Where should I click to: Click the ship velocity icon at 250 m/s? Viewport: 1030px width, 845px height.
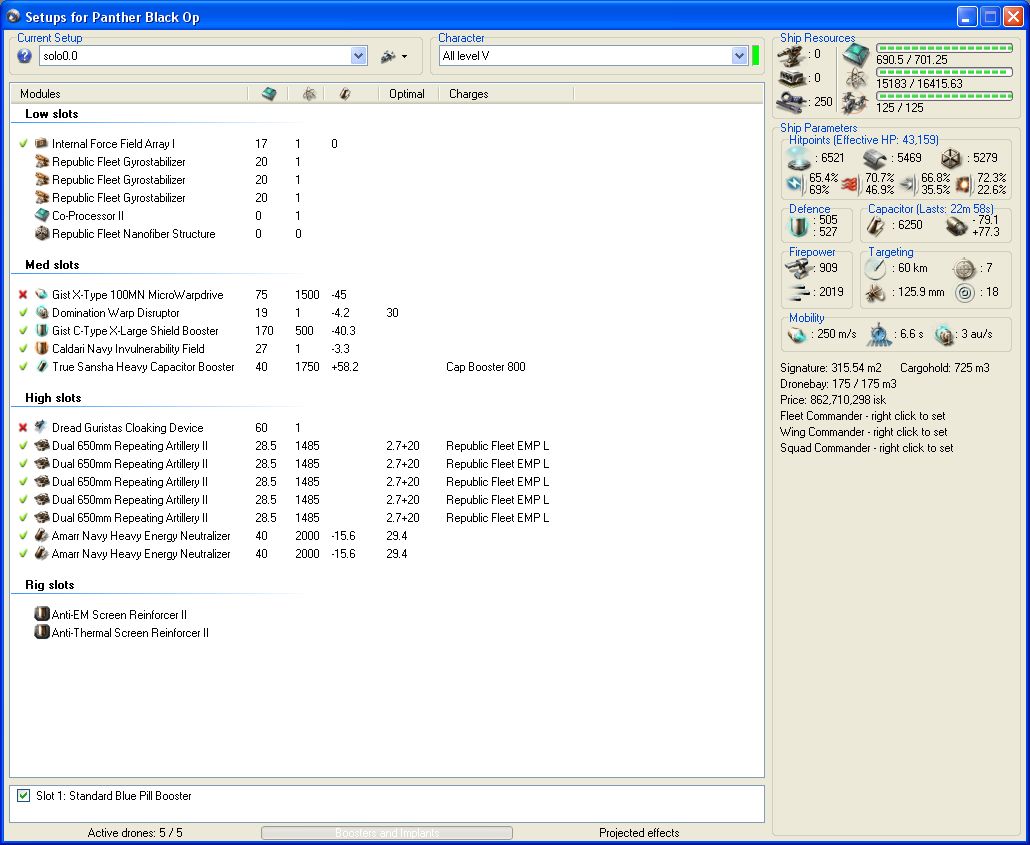tap(797, 334)
